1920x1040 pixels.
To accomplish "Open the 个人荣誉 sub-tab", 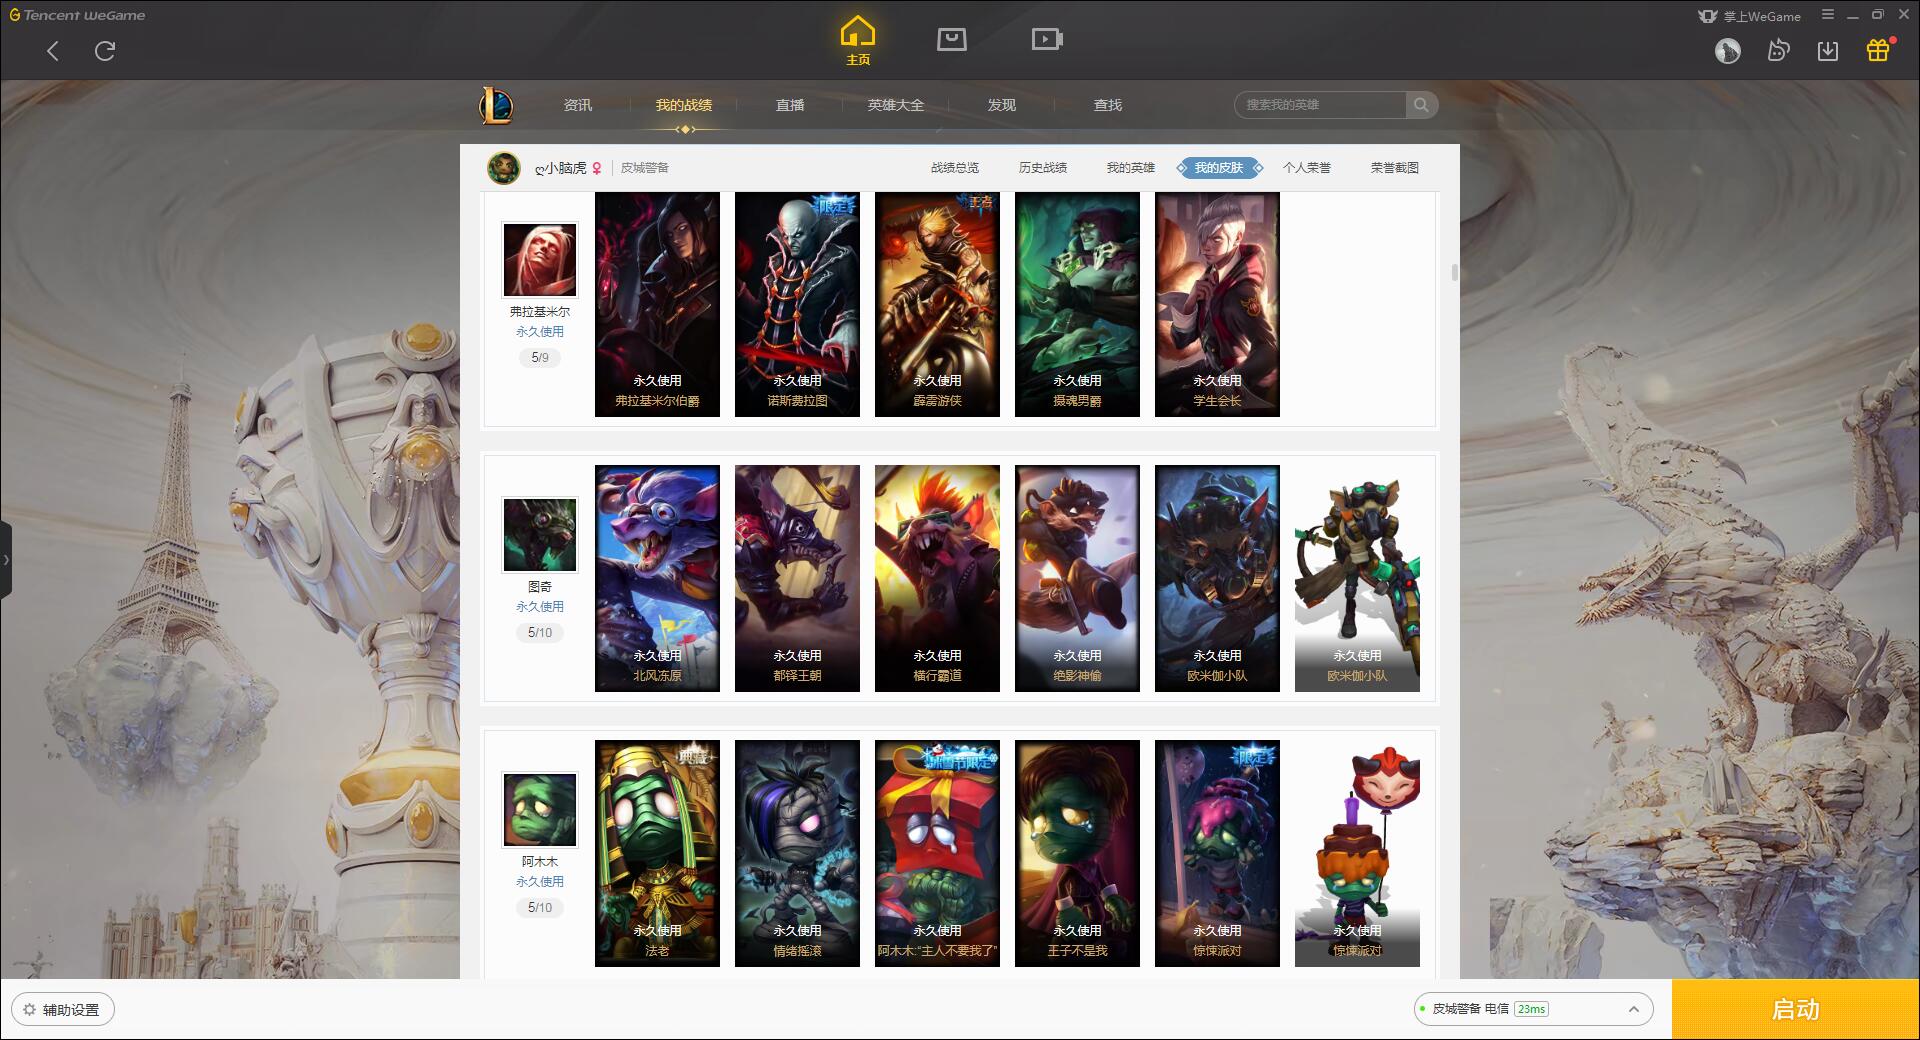I will pos(1307,168).
